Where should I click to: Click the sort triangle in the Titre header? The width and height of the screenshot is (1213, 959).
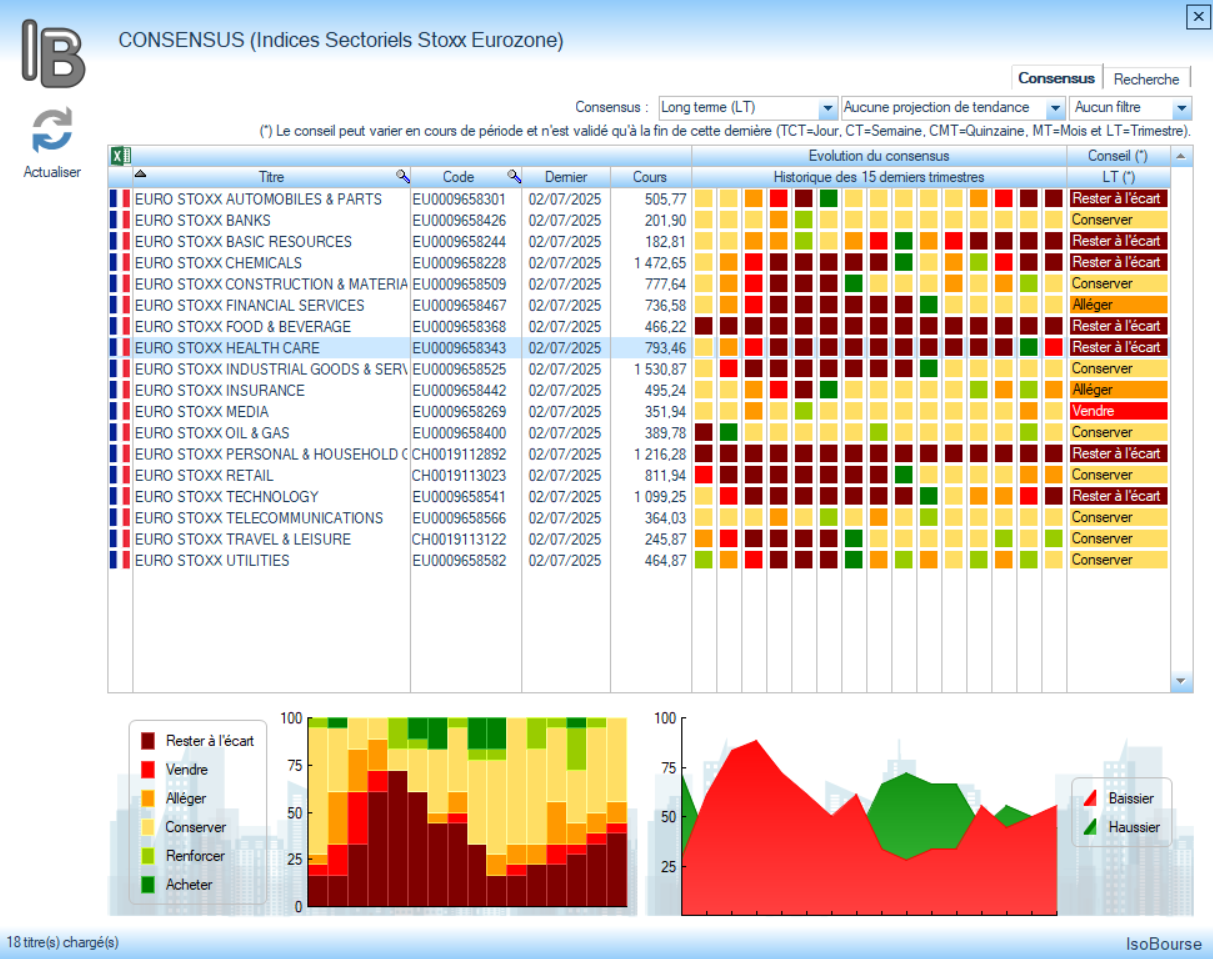[140, 174]
